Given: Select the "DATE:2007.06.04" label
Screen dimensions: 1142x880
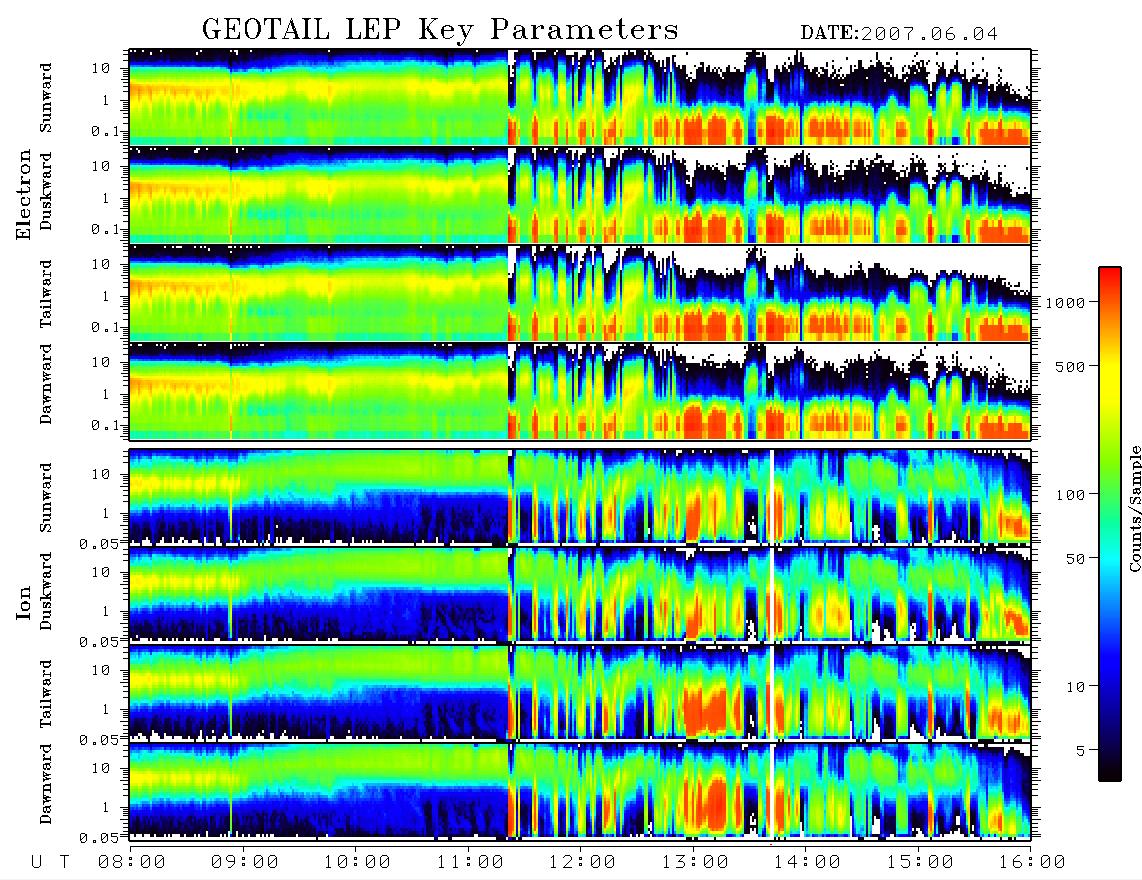Looking at the screenshot, I should [899, 34].
